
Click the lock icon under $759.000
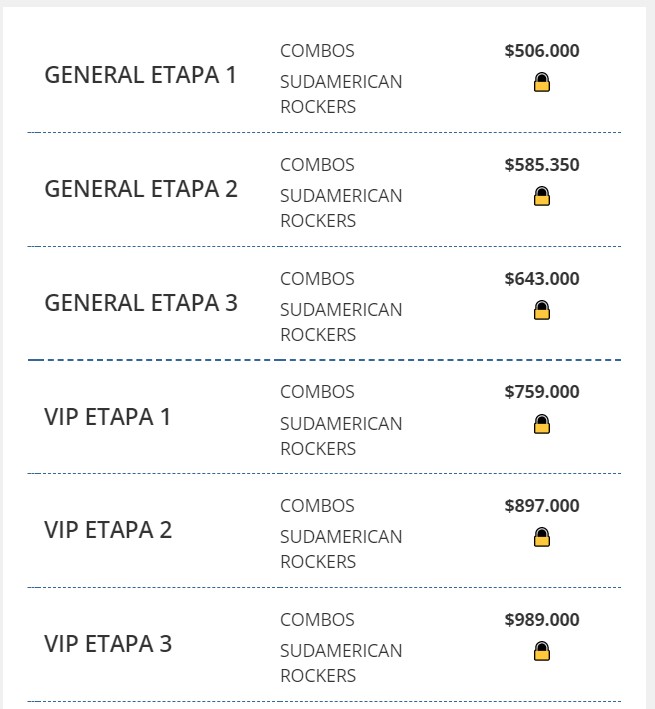pos(542,424)
